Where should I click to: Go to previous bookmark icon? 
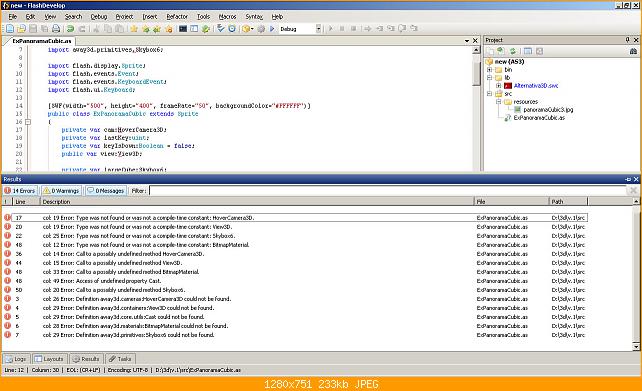point(157,29)
